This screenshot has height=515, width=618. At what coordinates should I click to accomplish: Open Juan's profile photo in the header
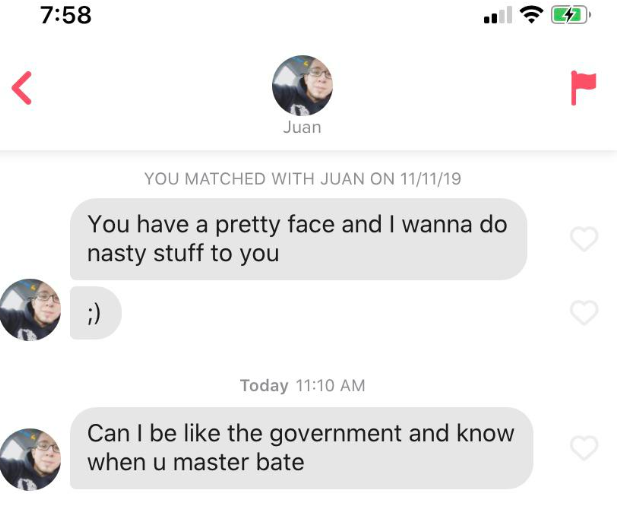coord(302,85)
